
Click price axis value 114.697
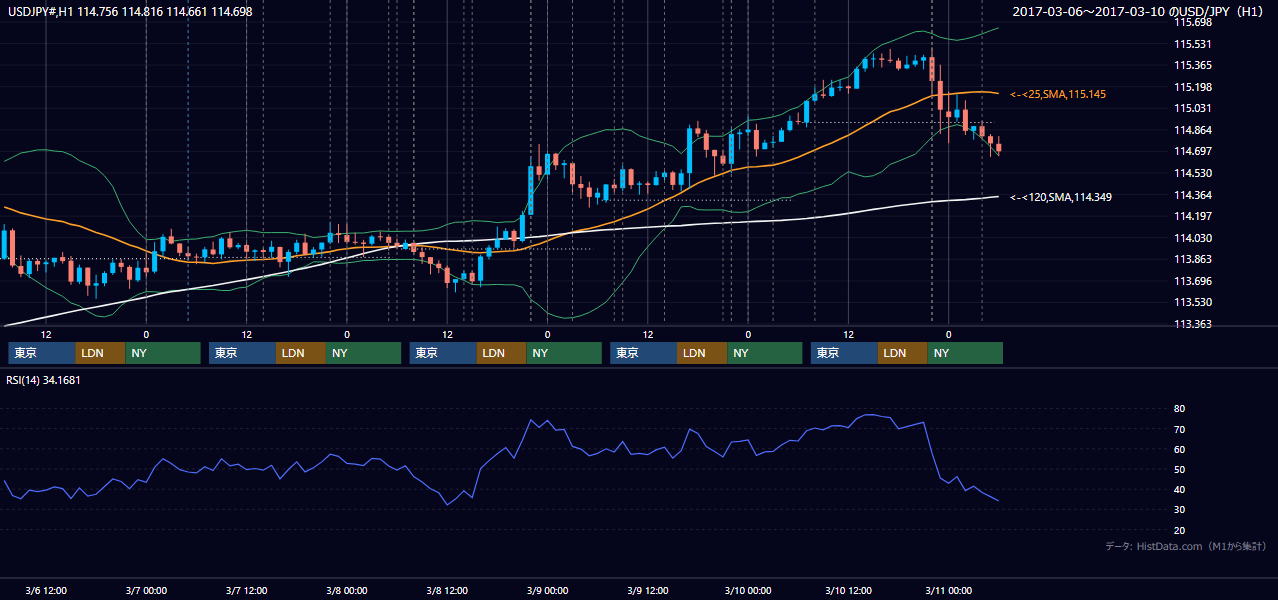pyautogui.click(x=1192, y=151)
